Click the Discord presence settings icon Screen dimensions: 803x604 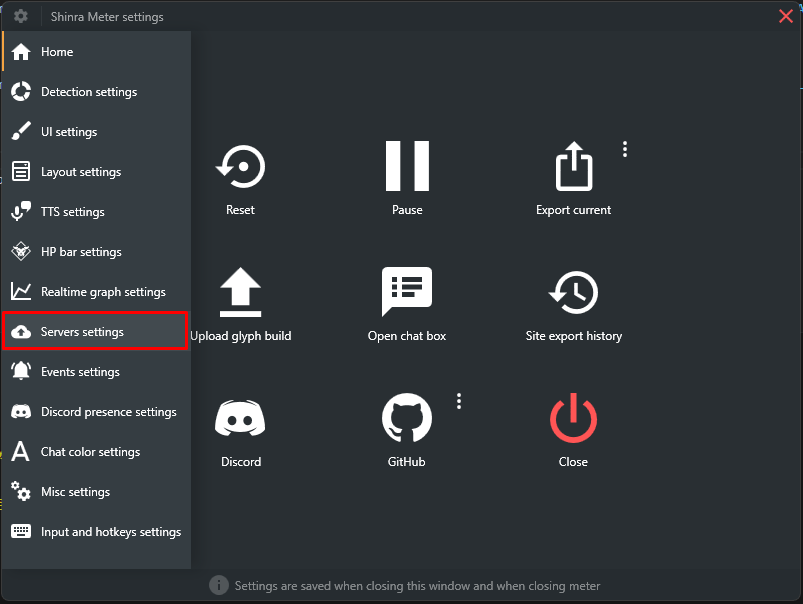(20, 412)
